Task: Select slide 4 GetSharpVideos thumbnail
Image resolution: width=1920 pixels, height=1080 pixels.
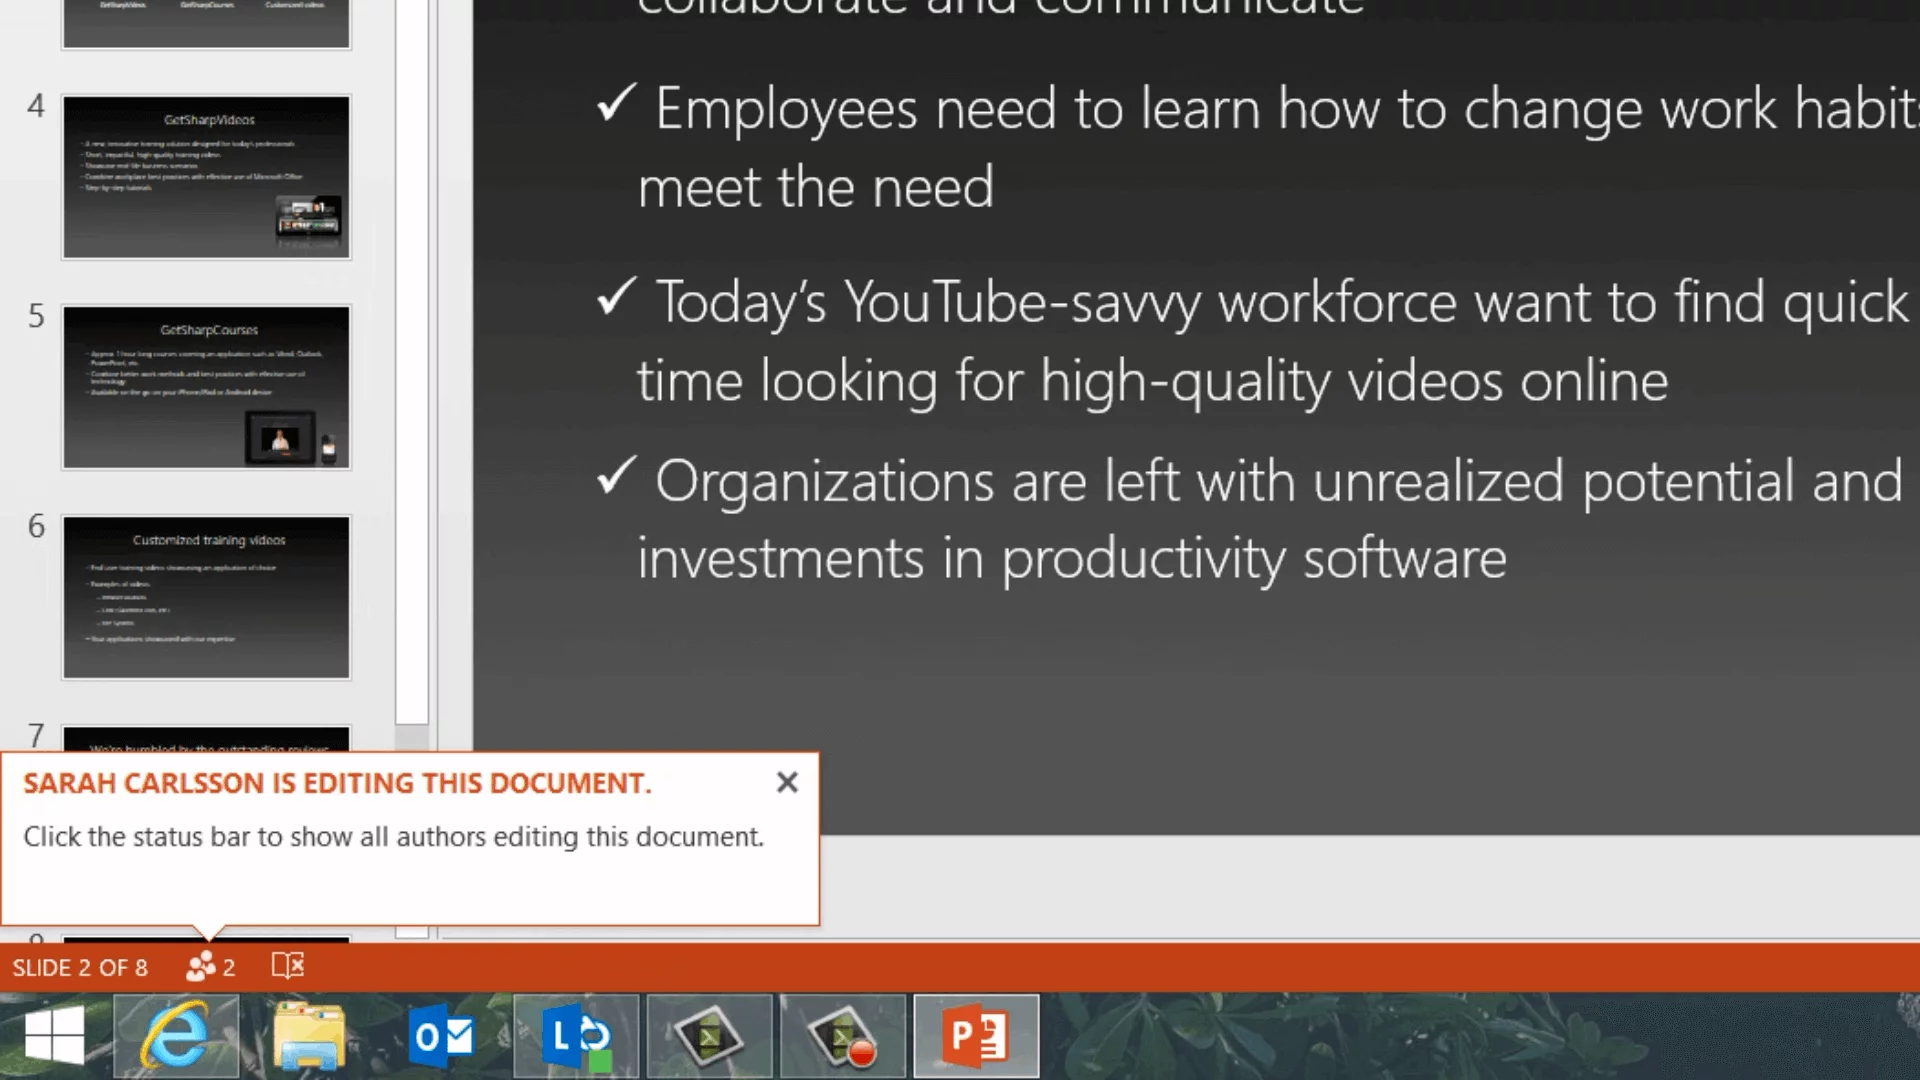Action: tap(206, 177)
